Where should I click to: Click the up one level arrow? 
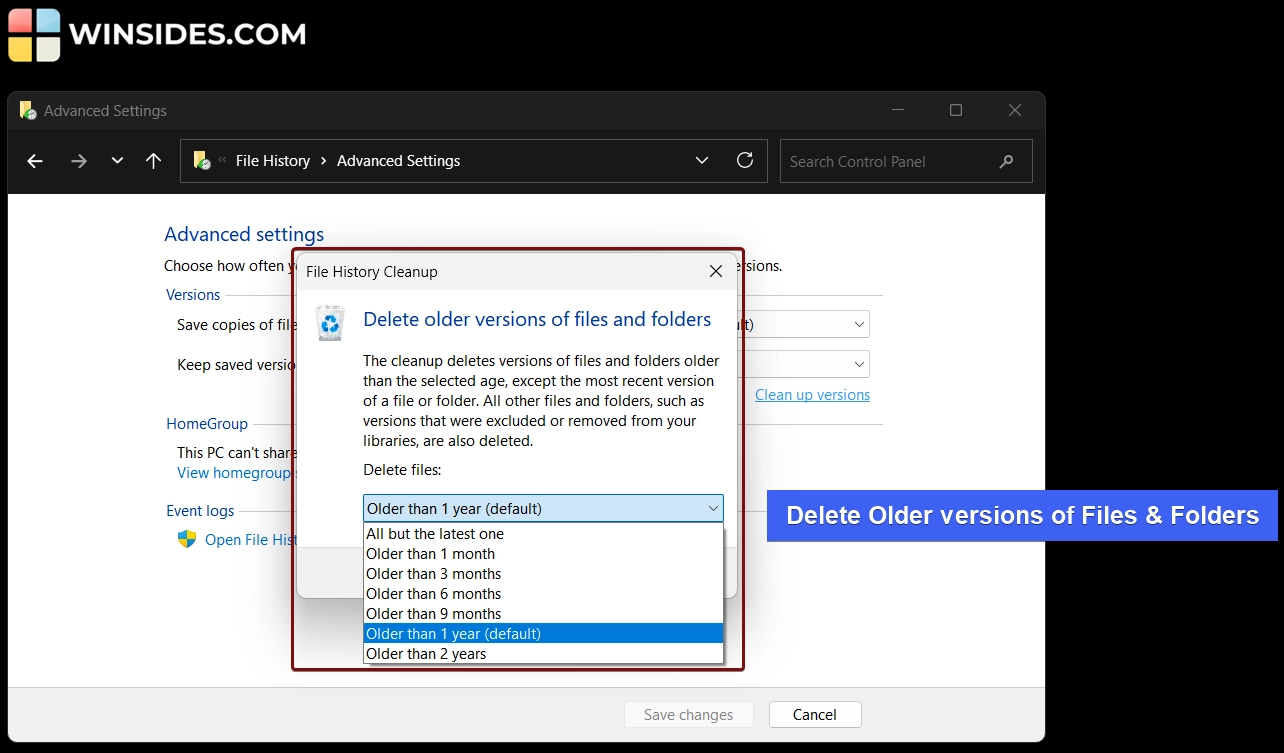[x=153, y=161]
